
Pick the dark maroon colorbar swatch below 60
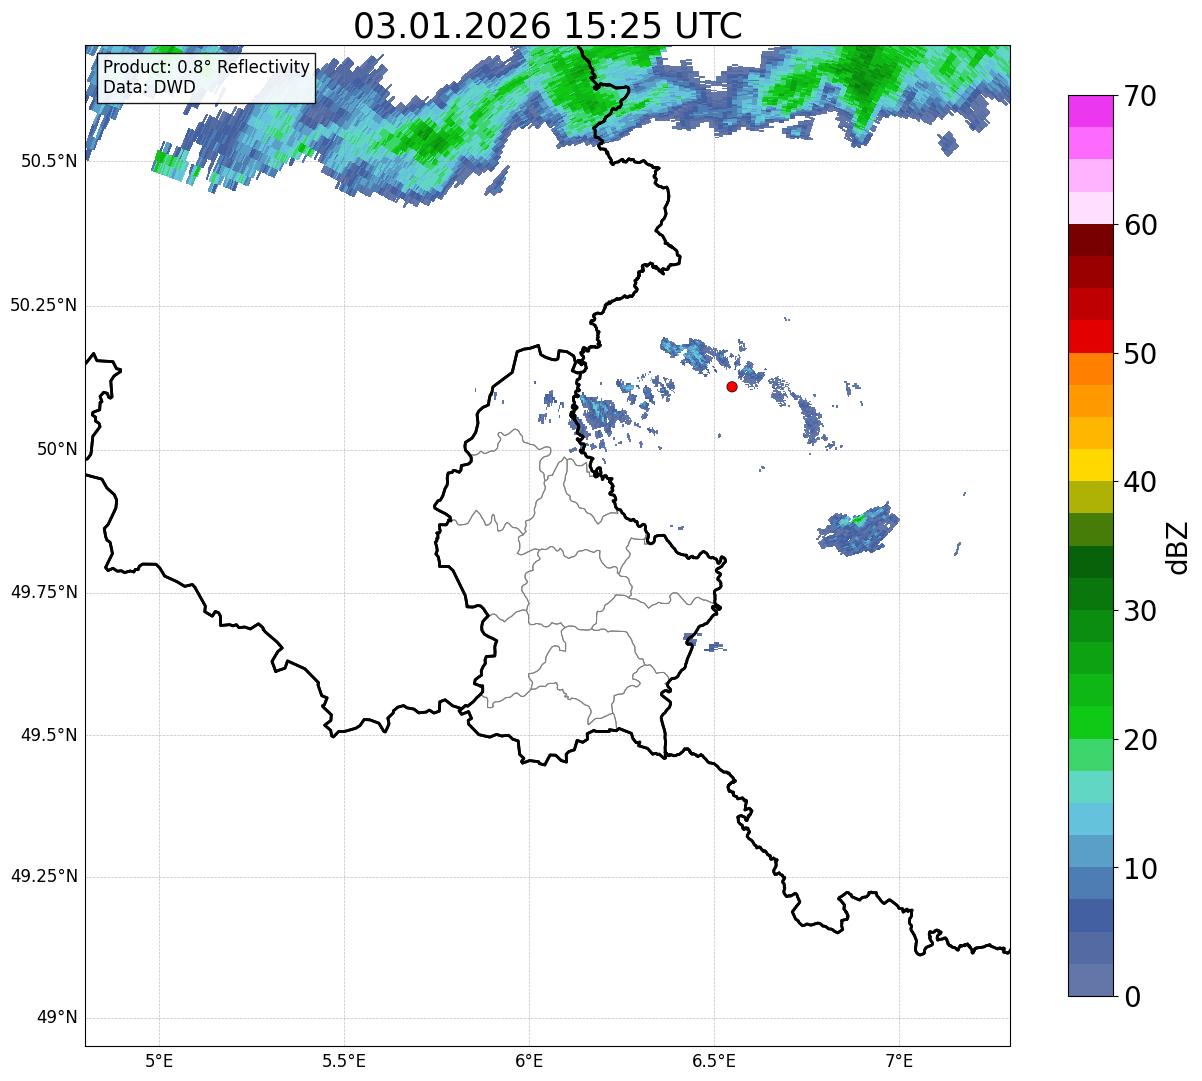click(x=1091, y=240)
